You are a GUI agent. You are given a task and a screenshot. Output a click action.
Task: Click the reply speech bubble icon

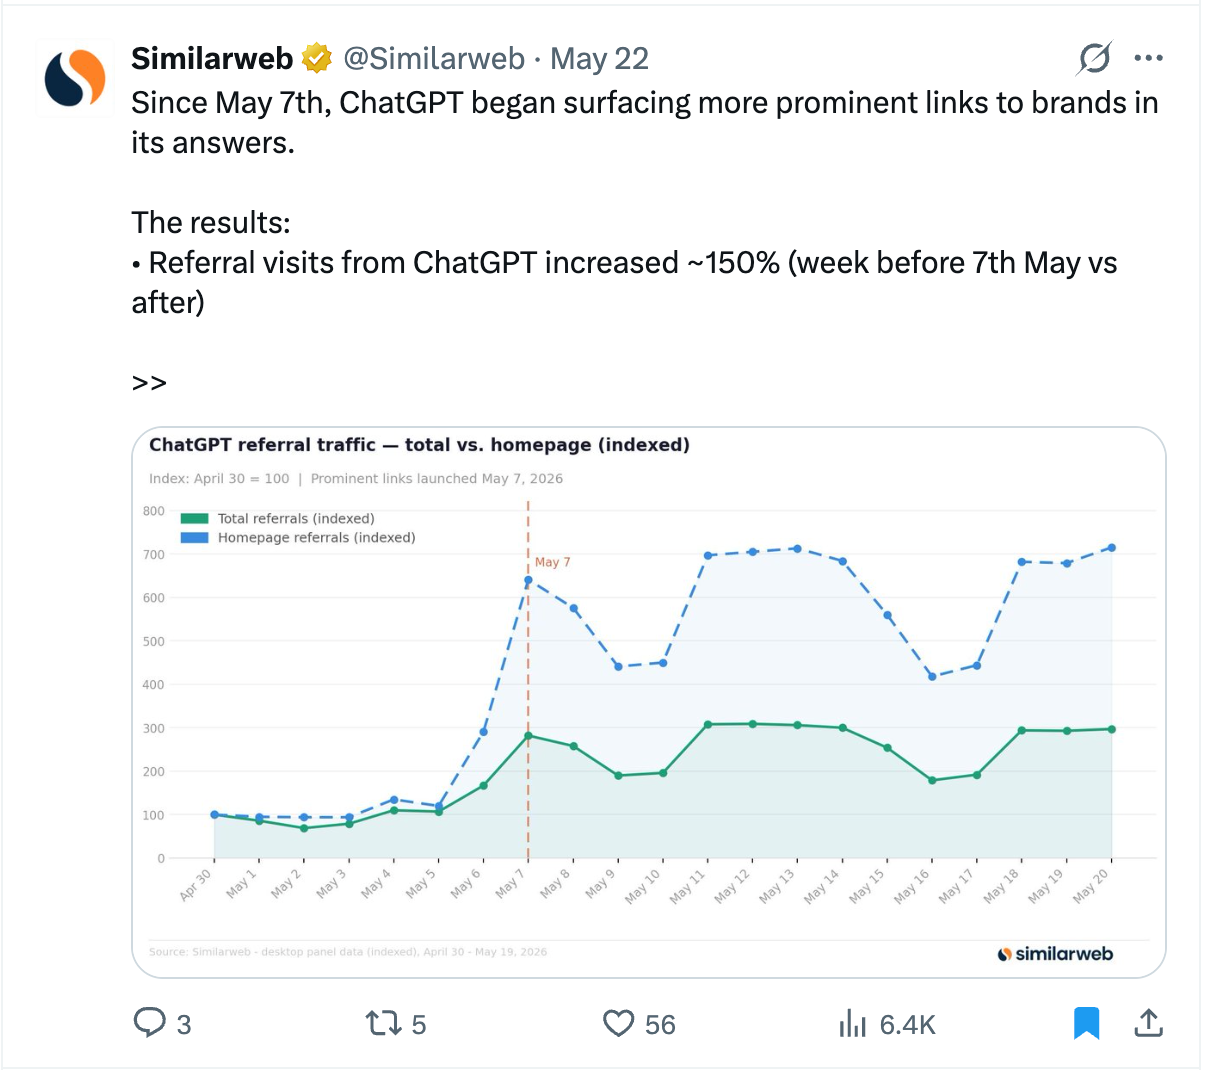point(150,1023)
